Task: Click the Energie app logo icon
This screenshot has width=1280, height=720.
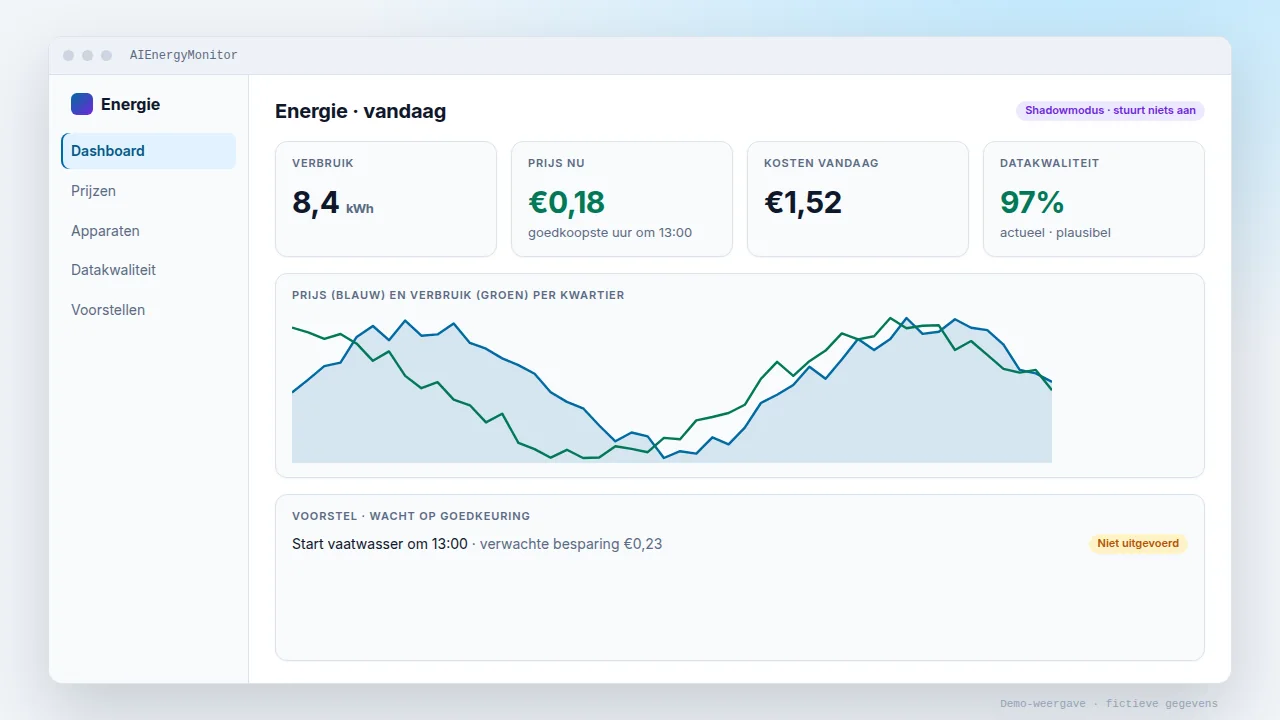Action: click(x=82, y=104)
